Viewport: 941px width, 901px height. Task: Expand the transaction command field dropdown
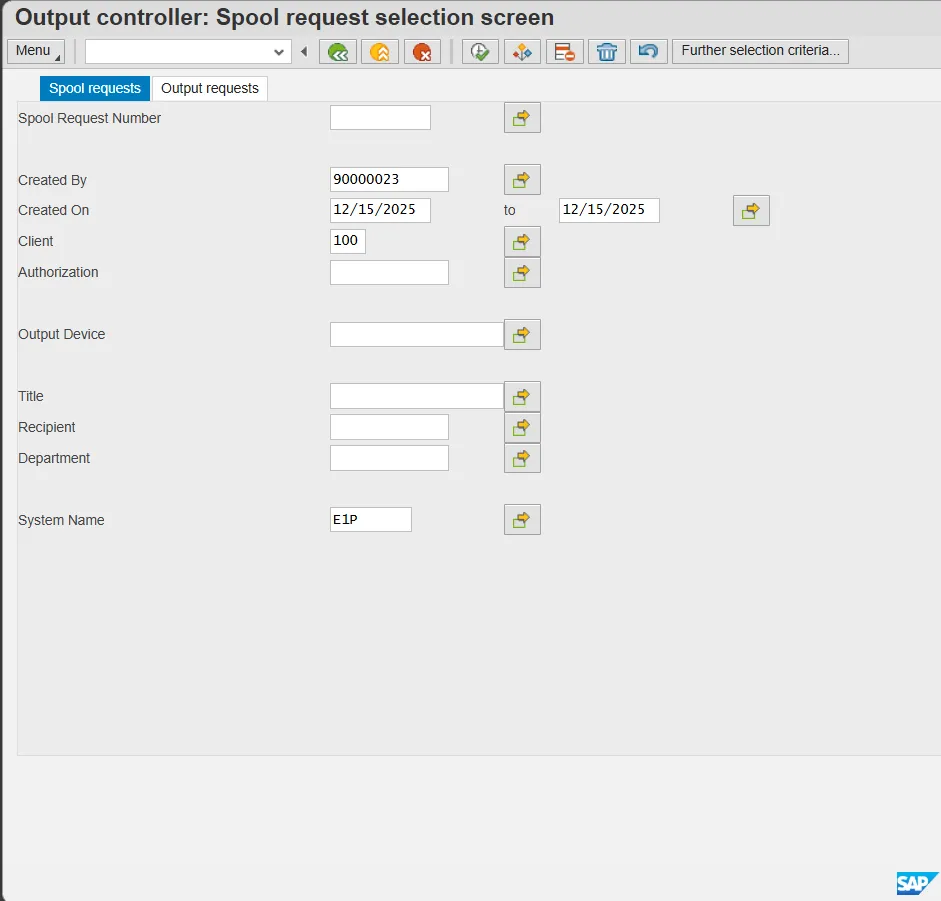click(279, 52)
